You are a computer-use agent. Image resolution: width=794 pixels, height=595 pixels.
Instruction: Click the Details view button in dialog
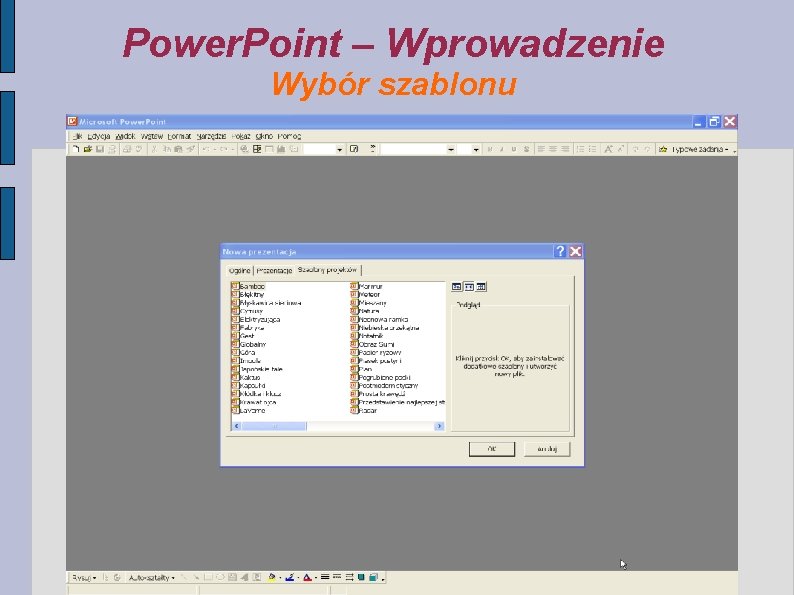(x=481, y=287)
